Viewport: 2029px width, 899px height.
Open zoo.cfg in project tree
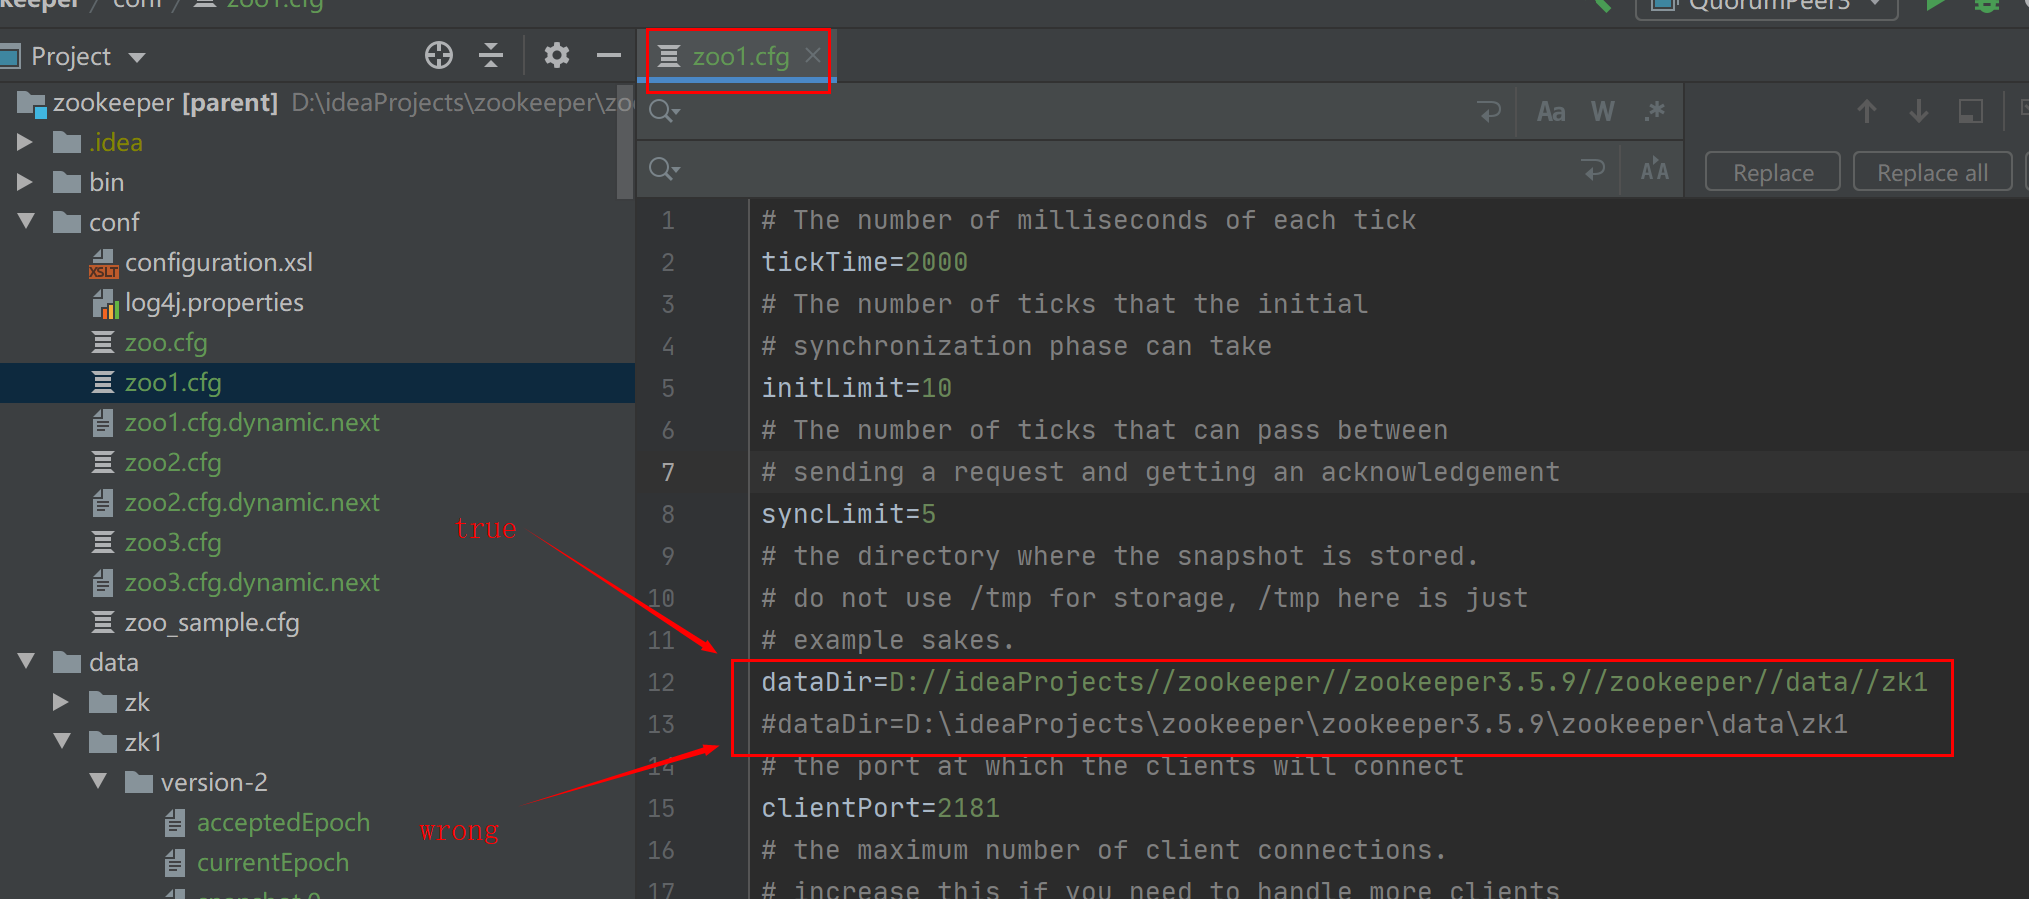coord(166,342)
